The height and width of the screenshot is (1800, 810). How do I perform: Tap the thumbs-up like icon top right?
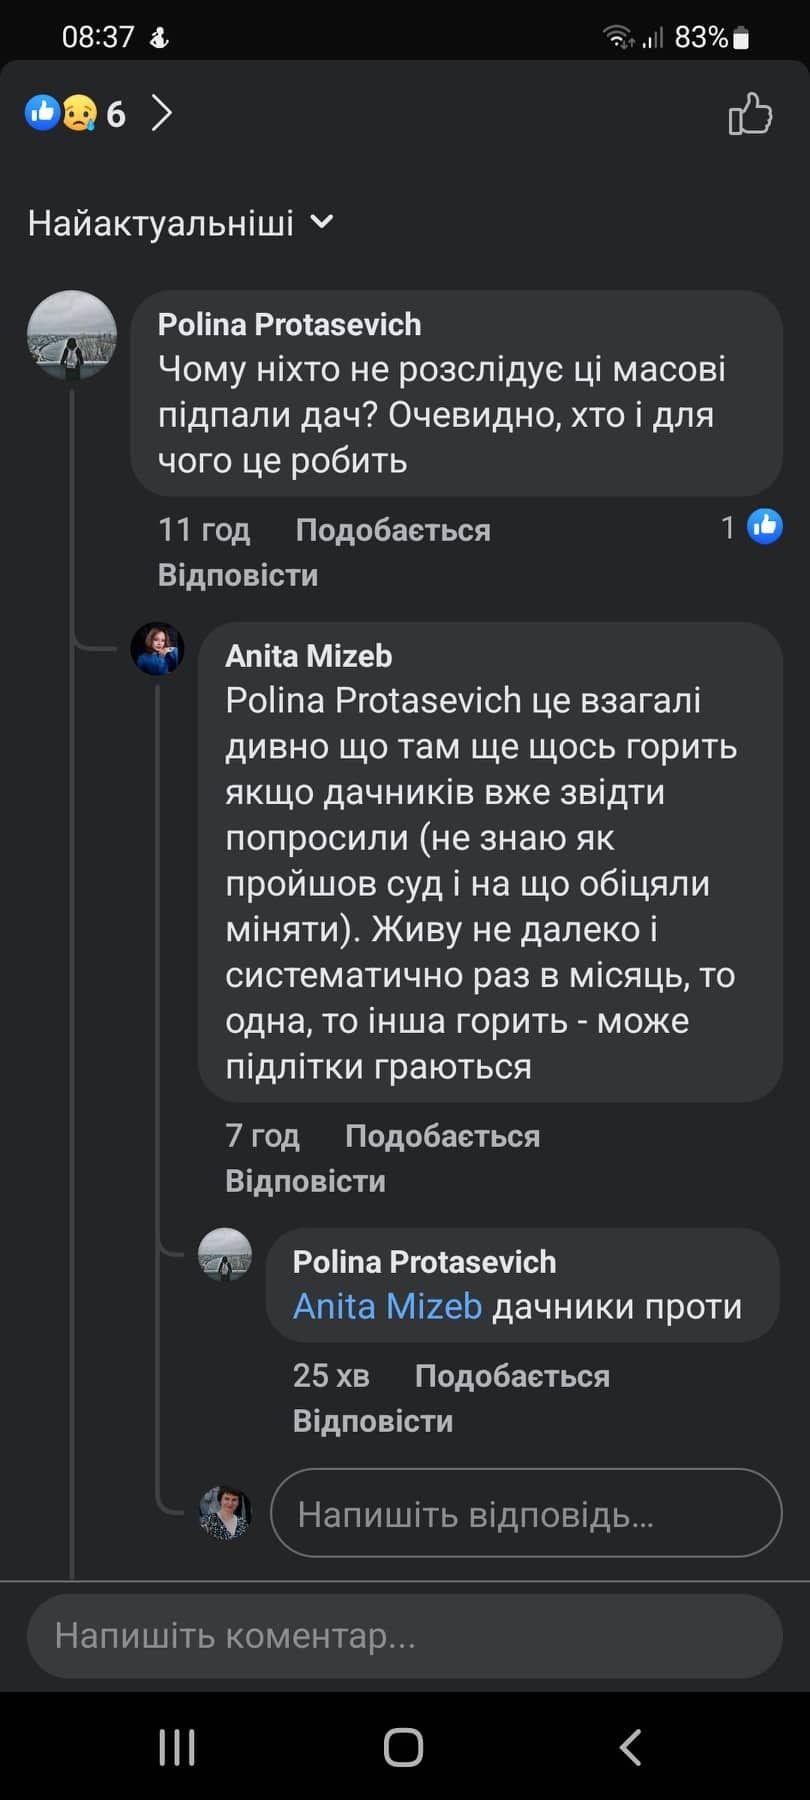(750, 114)
